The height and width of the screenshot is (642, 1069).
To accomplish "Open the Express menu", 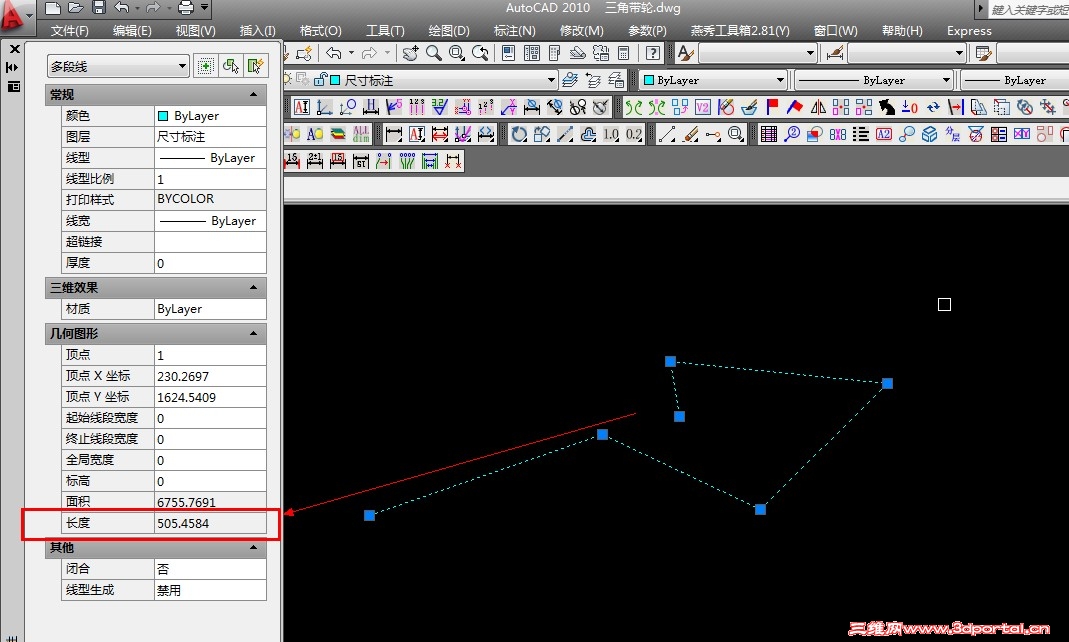I will [x=969, y=31].
